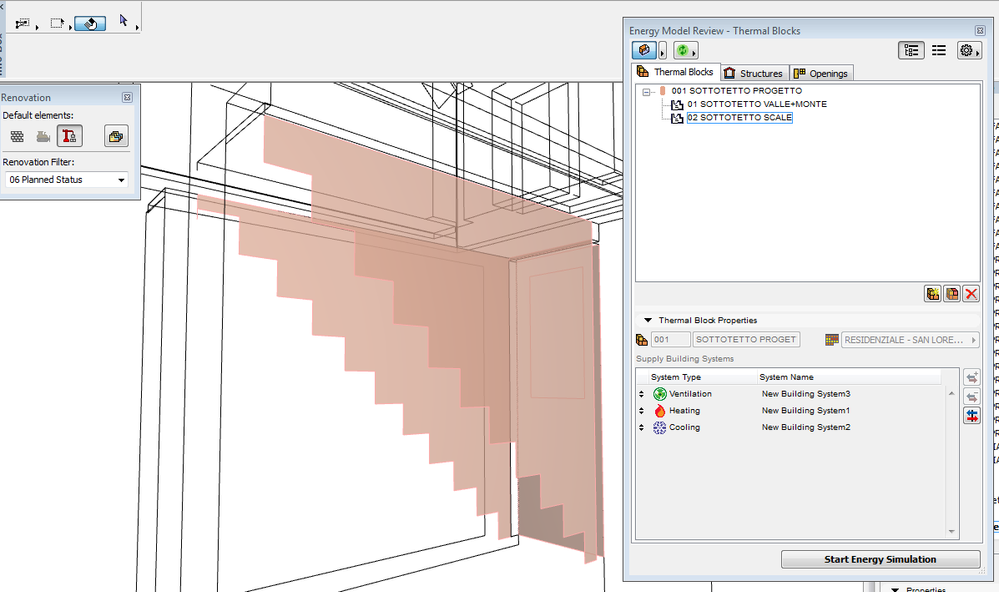Open the flyout arrow beside the 3D display button
The image size is (999, 592).
pos(663,51)
